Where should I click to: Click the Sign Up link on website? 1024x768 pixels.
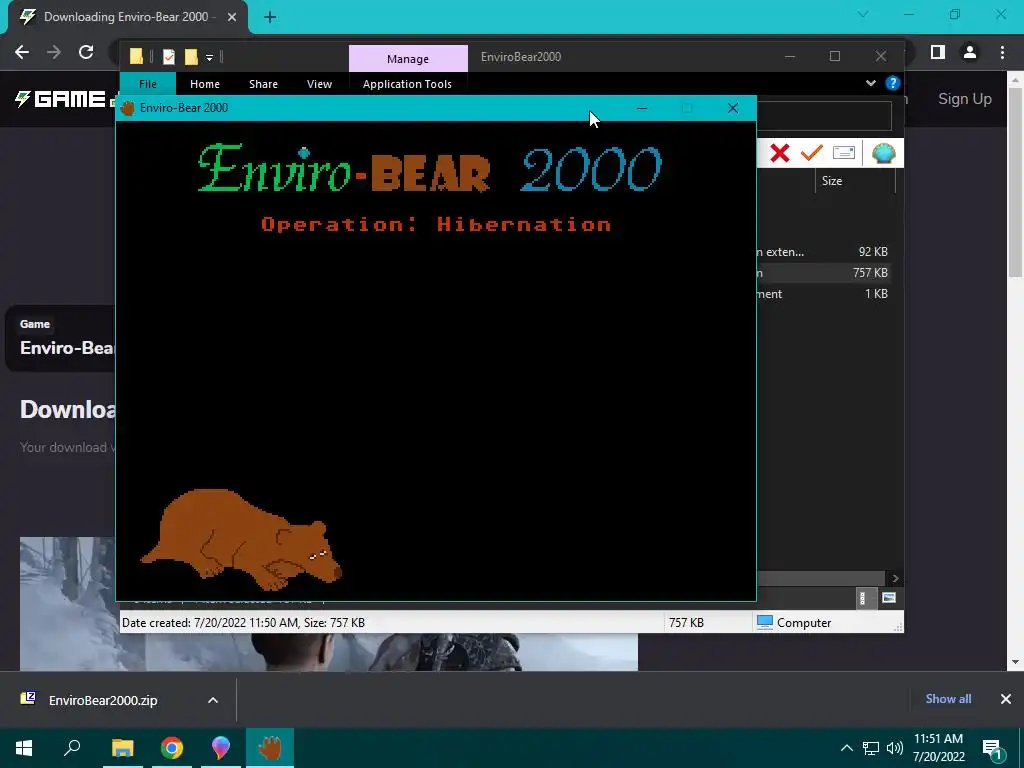pyautogui.click(x=965, y=99)
